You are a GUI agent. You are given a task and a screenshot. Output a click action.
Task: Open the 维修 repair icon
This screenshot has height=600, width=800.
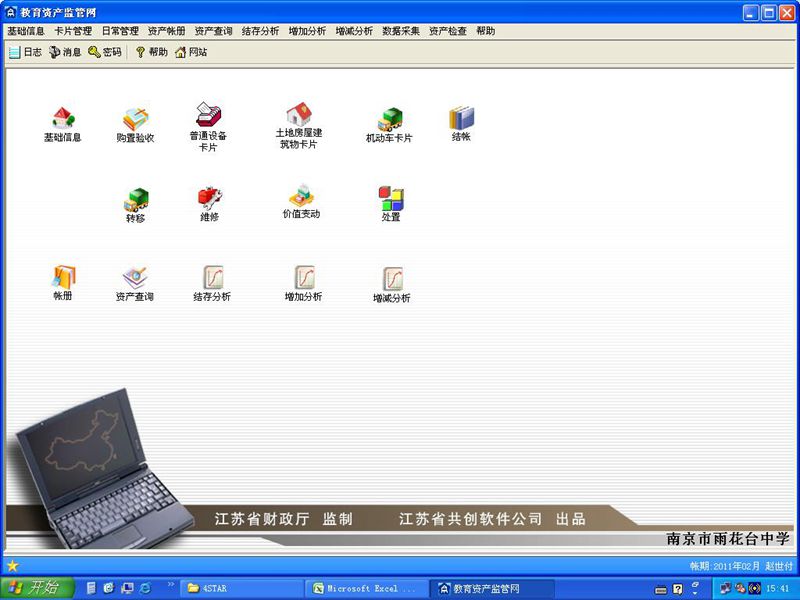point(208,198)
